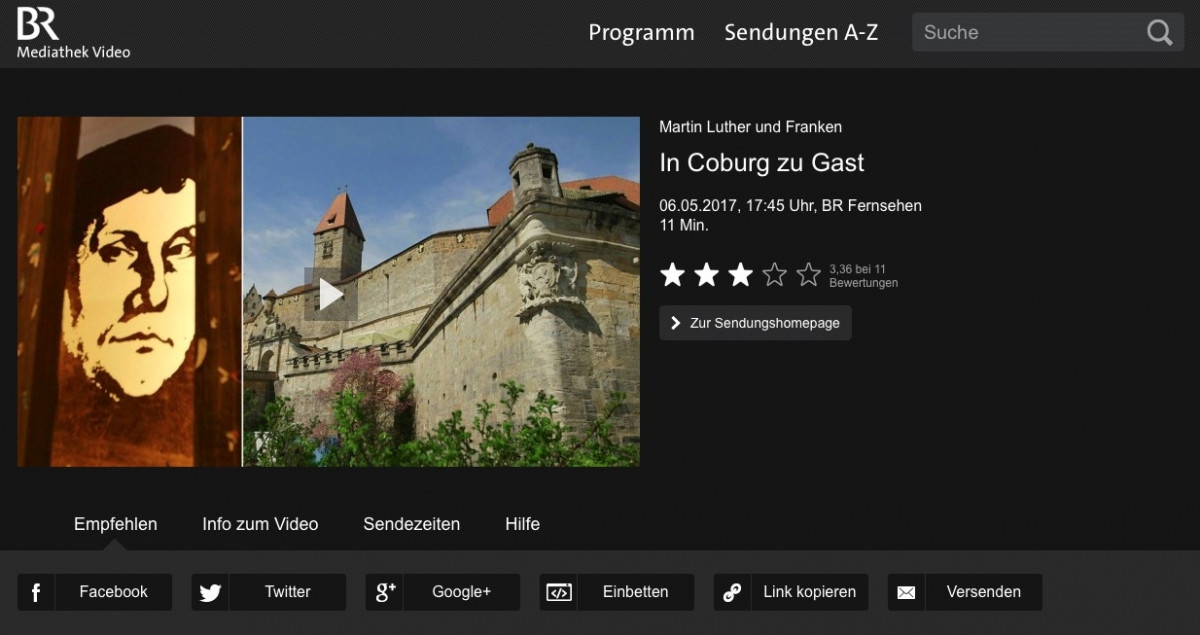The width and height of the screenshot is (1200, 635).
Task: Click the Twitter bird icon
Action: click(x=210, y=592)
